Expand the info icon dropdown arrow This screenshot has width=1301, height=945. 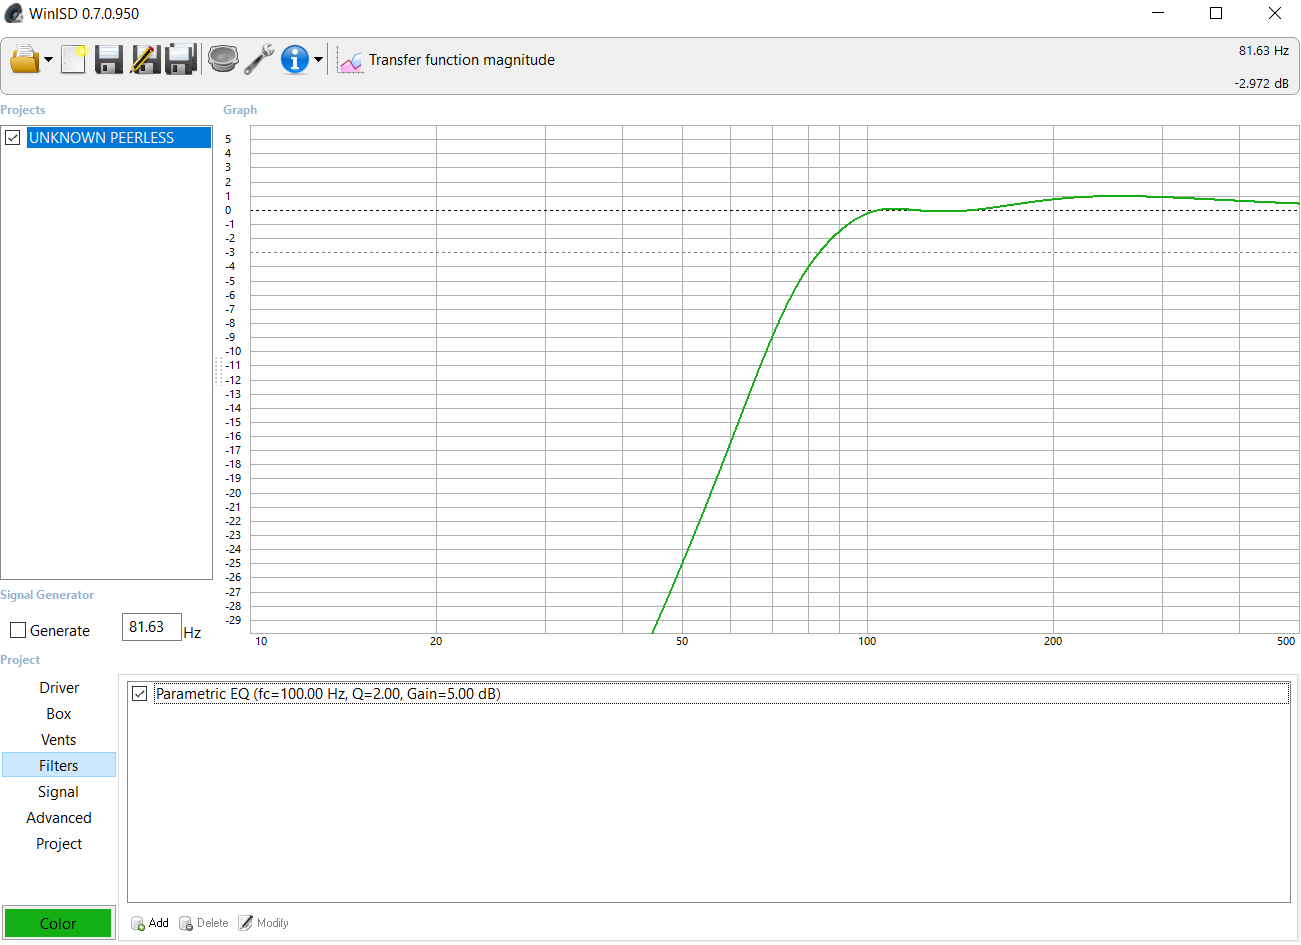pos(319,60)
